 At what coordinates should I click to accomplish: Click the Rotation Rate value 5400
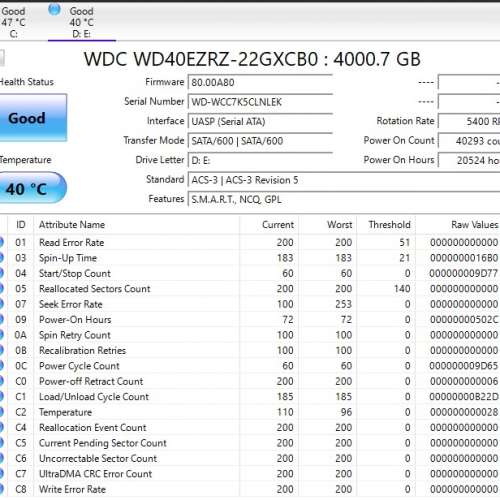tap(469, 121)
